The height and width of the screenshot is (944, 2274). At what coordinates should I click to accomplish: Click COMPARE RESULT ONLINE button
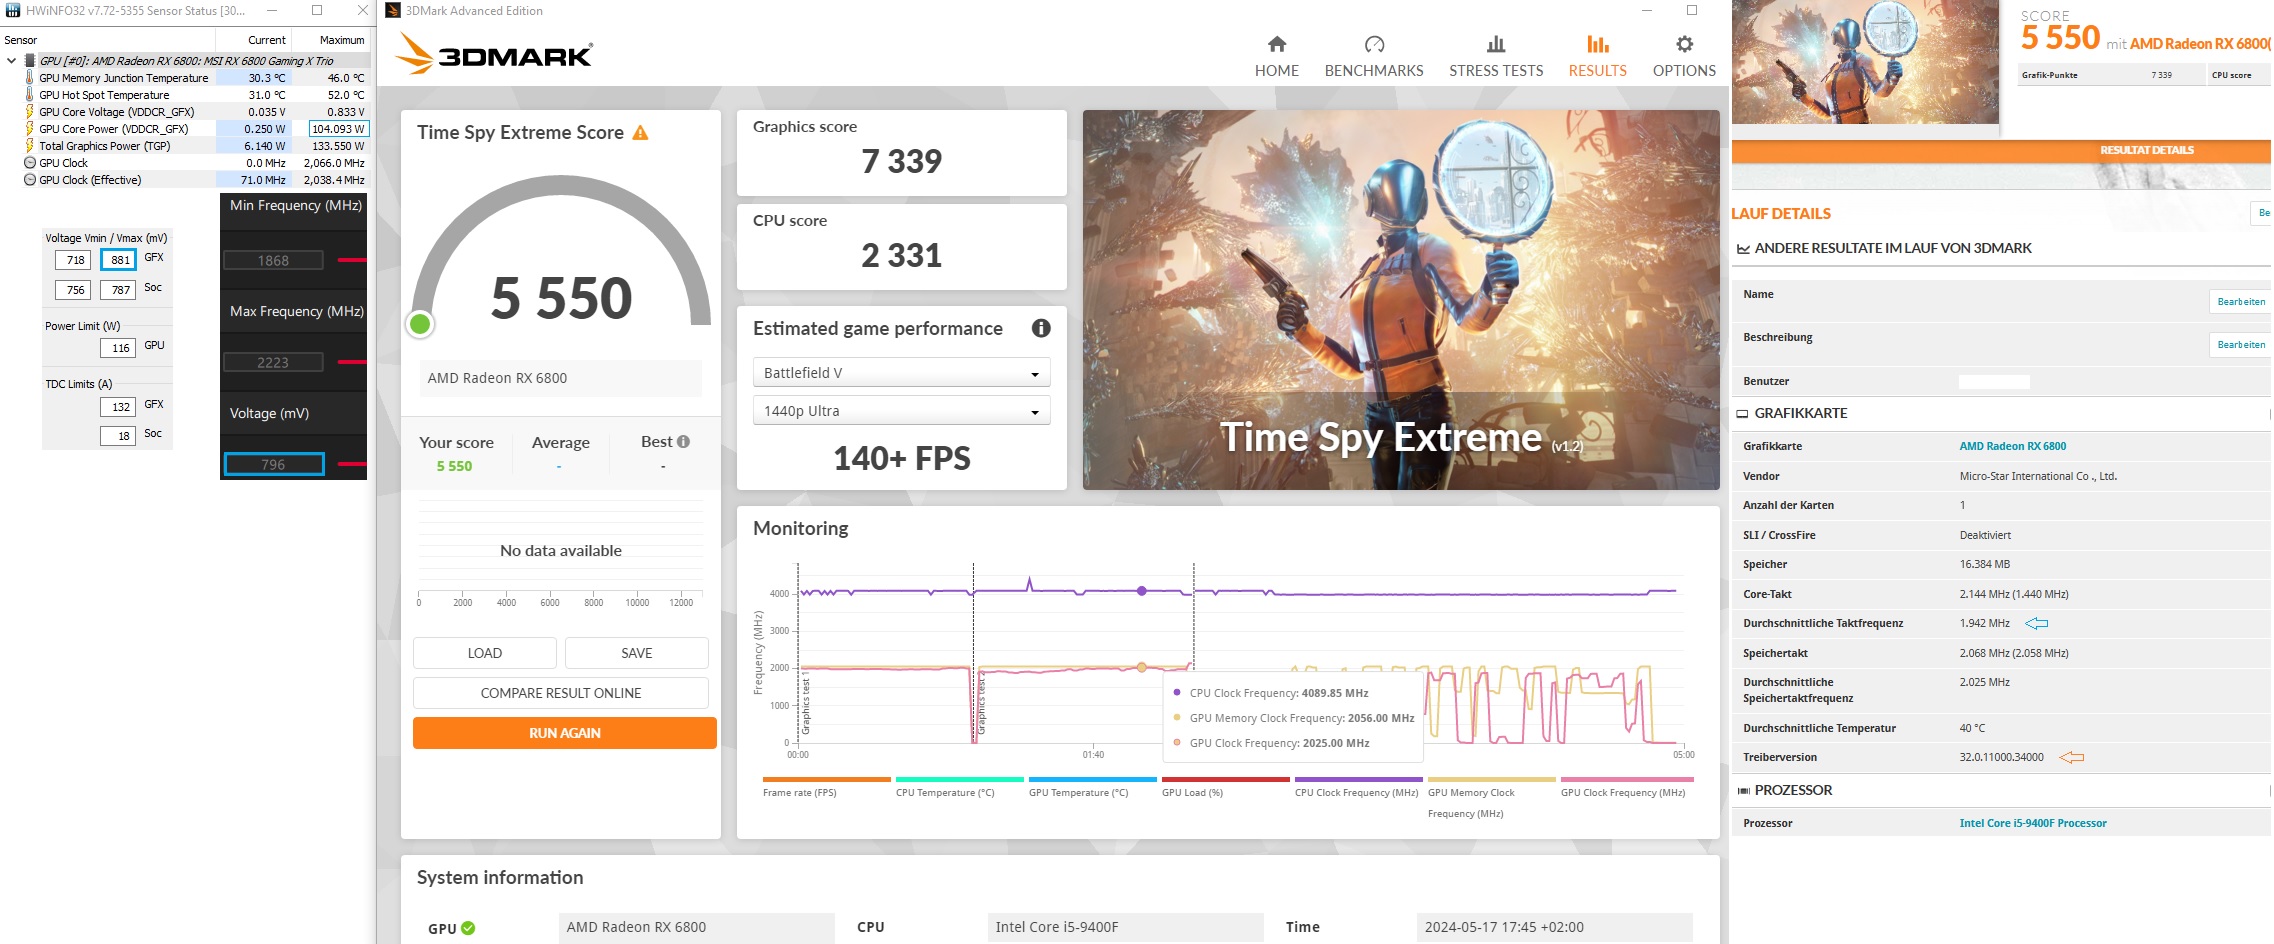coord(561,693)
